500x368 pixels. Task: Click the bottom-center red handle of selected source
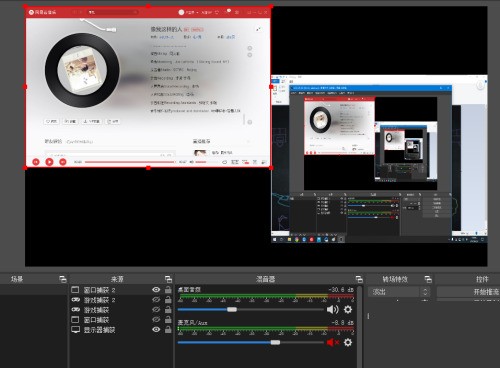click(148, 168)
